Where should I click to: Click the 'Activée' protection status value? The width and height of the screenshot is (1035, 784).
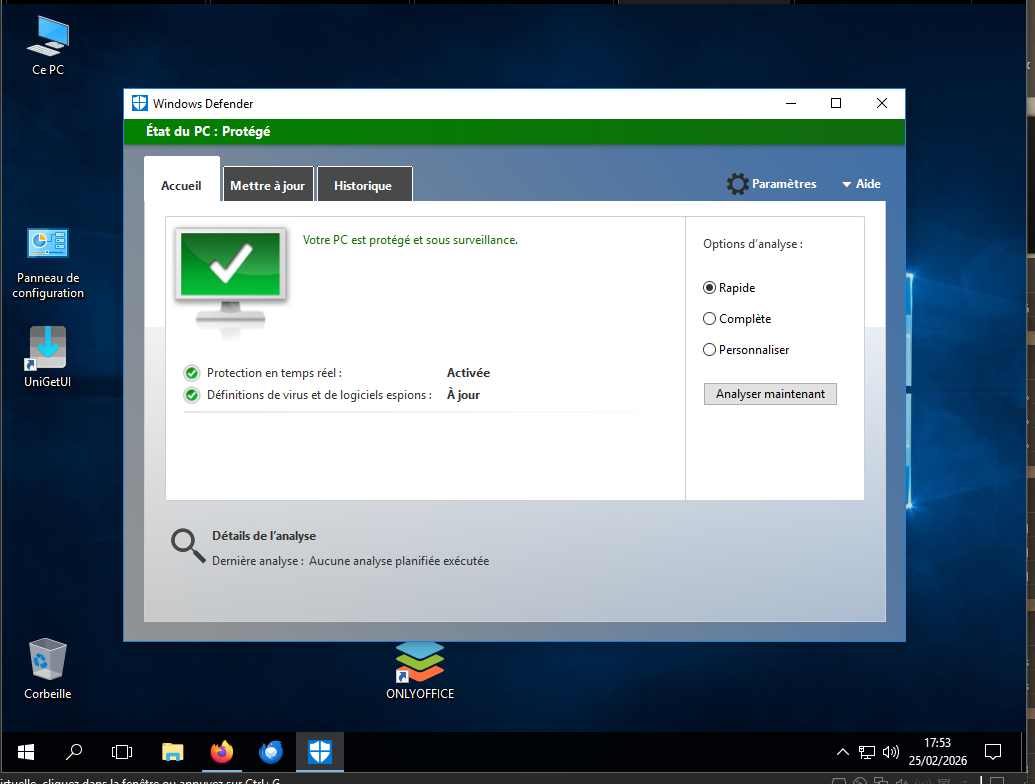pos(468,373)
